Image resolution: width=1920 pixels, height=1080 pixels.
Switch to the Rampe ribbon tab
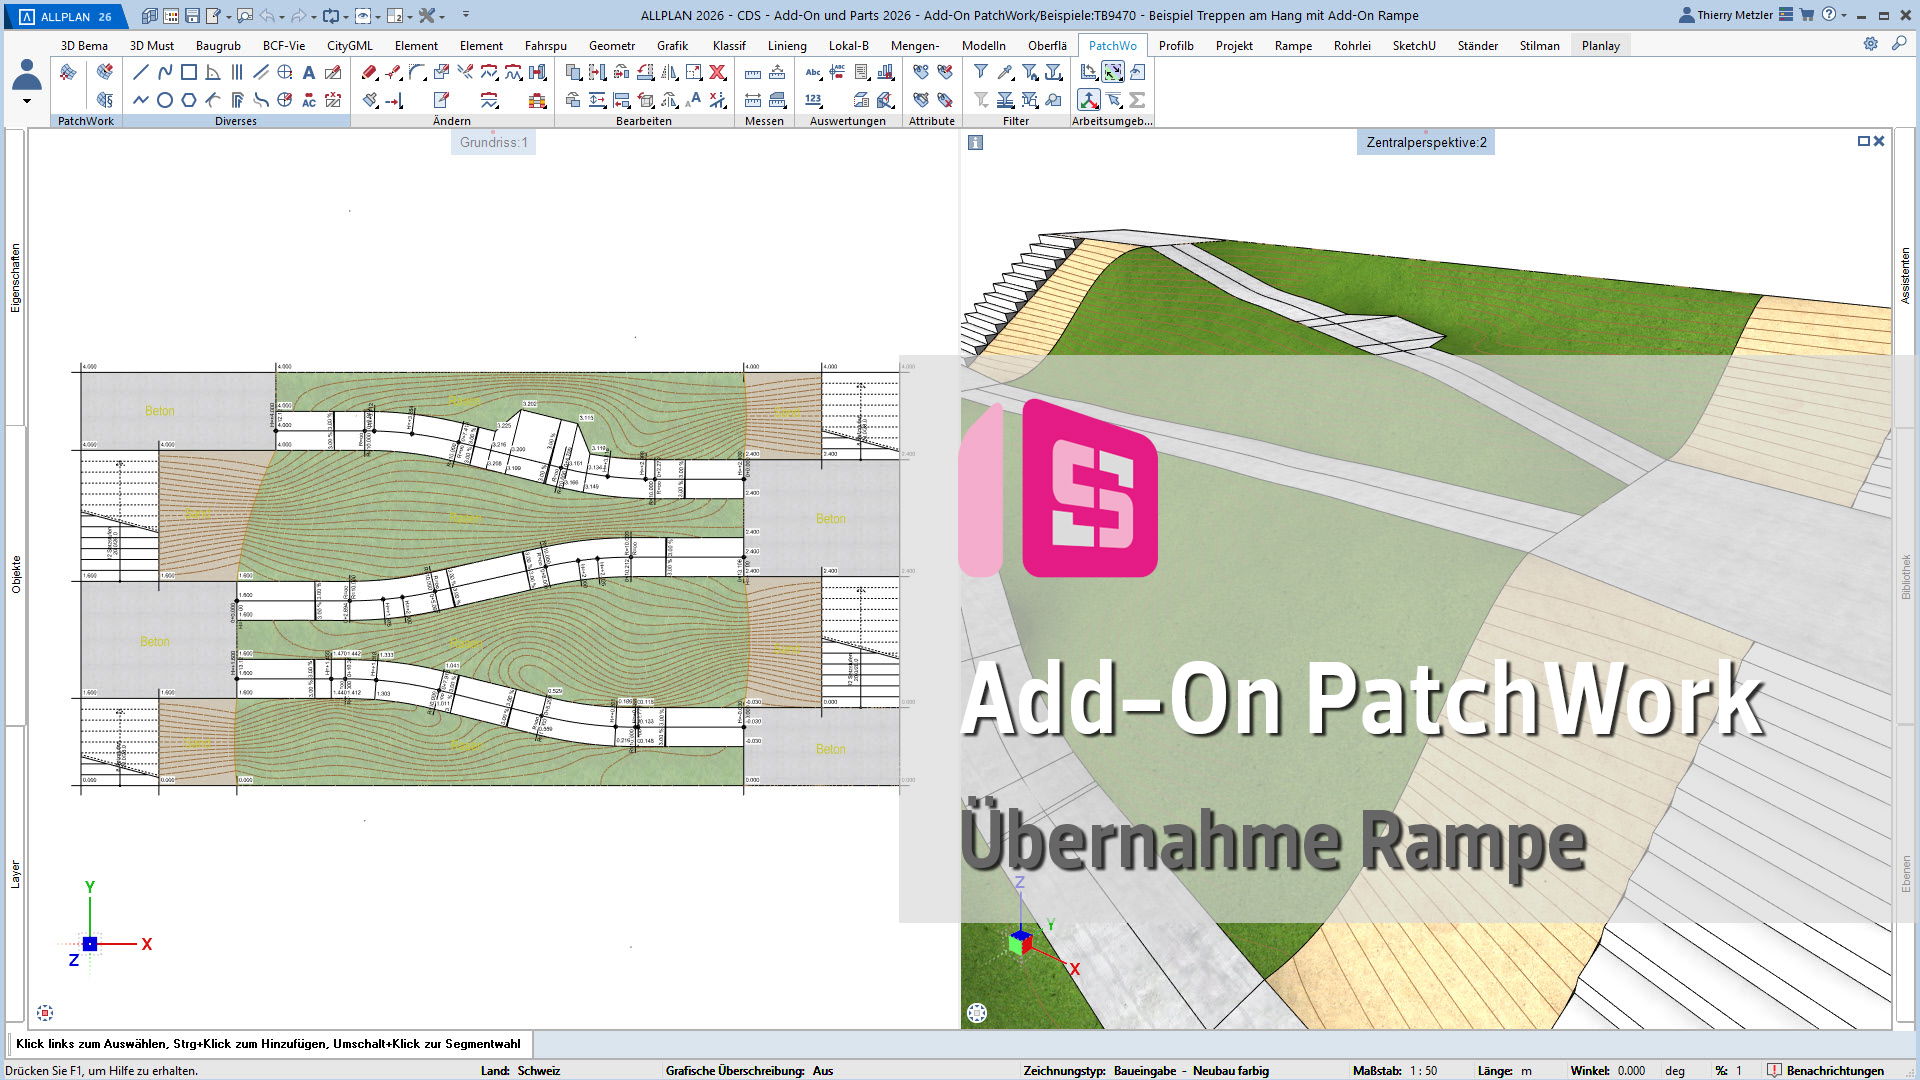(x=1292, y=46)
